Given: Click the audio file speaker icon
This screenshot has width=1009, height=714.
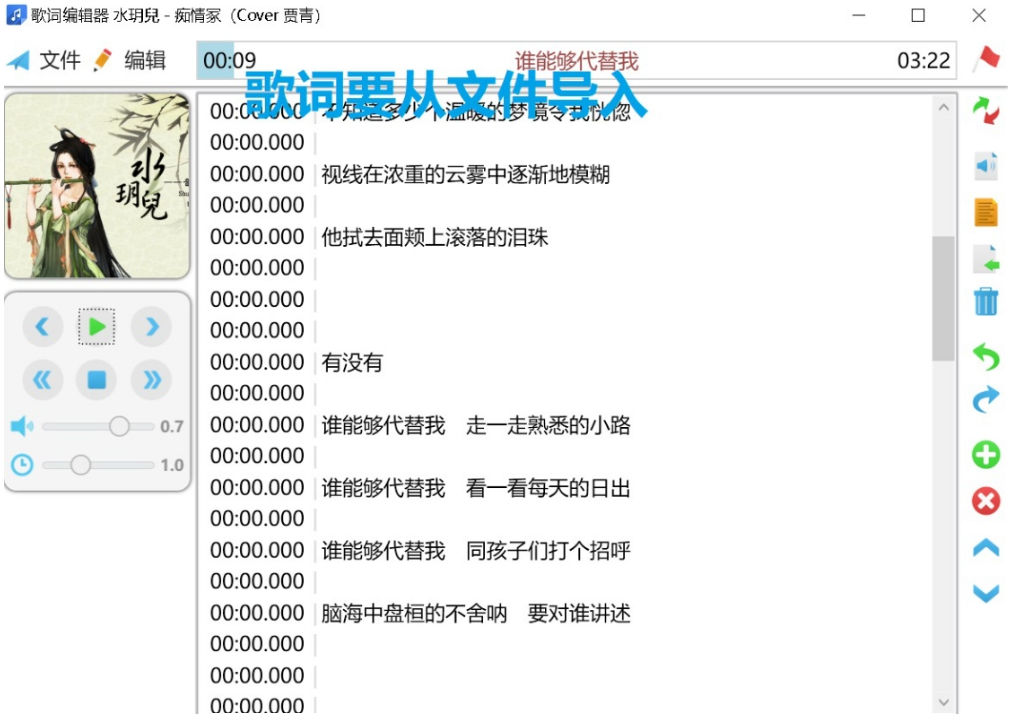Looking at the screenshot, I should [986, 166].
